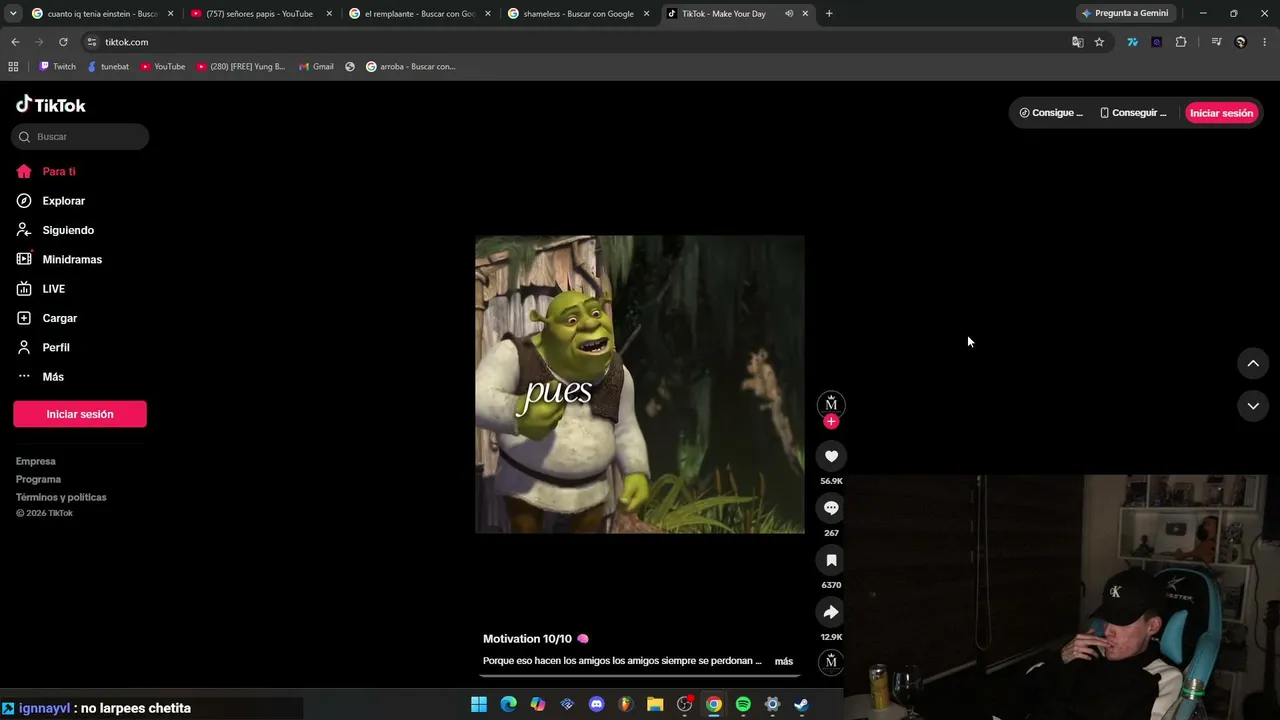The image size is (1280, 720).
Task: Share the video using the arrow icon
Action: point(831,612)
